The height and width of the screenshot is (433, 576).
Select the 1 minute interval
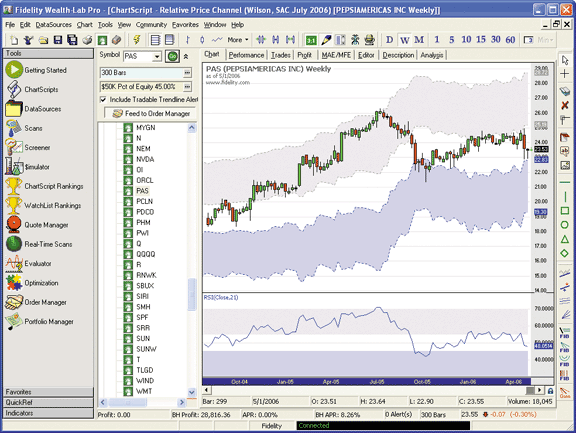437,39
